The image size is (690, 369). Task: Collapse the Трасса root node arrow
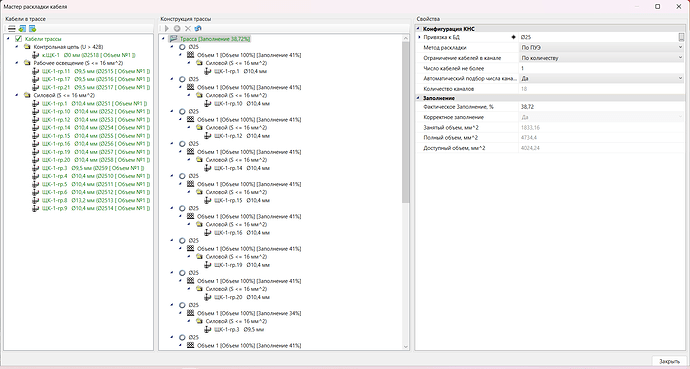pos(164,39)
